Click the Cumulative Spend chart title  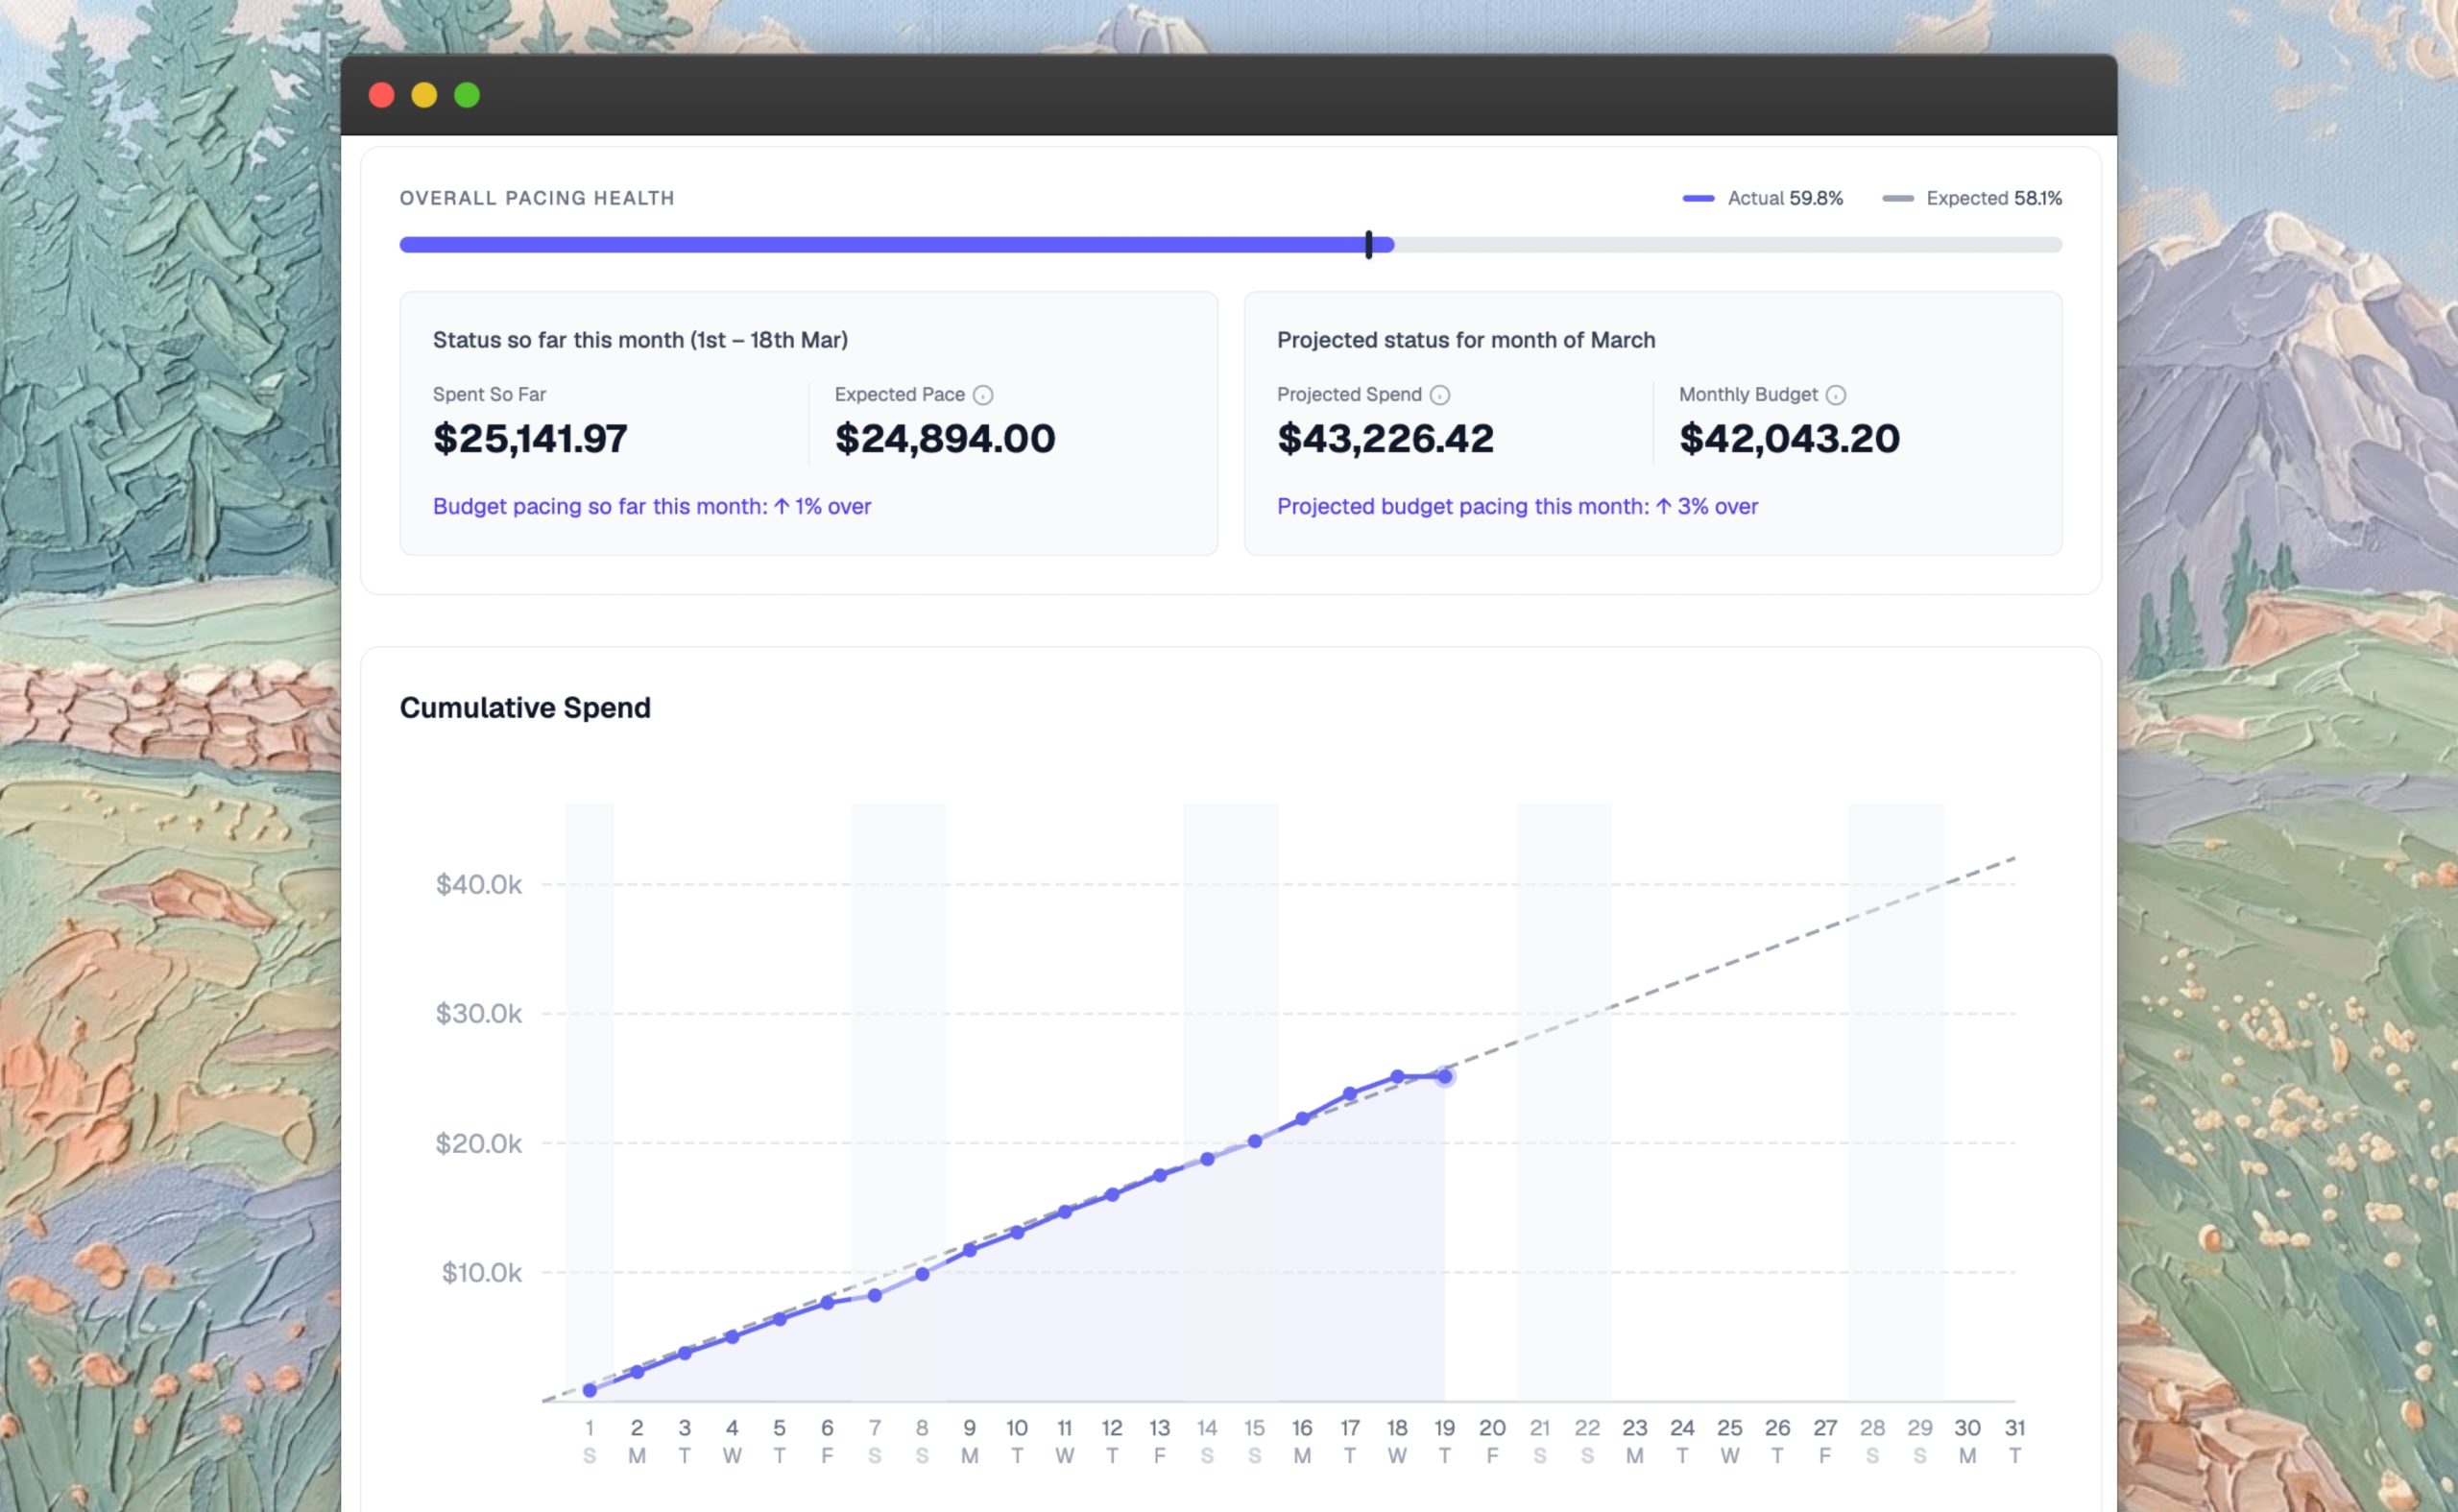point(525,708)
